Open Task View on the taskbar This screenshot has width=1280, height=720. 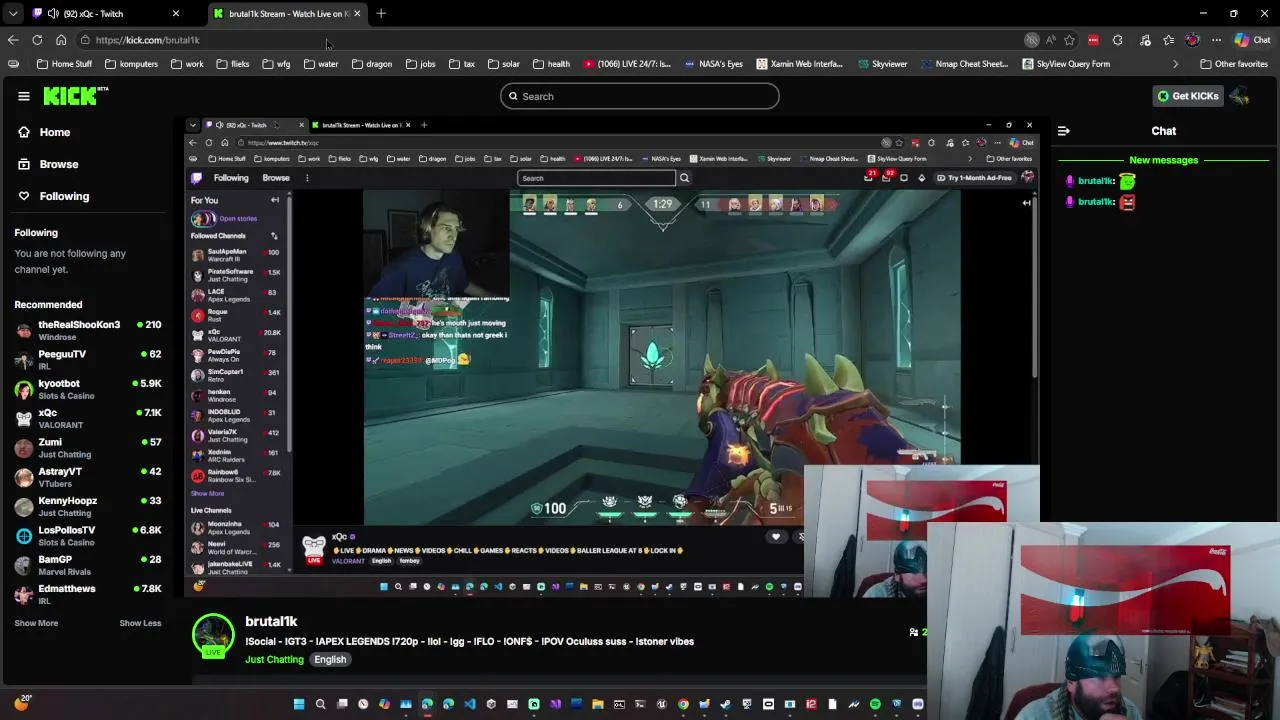[x=342, y=704]
